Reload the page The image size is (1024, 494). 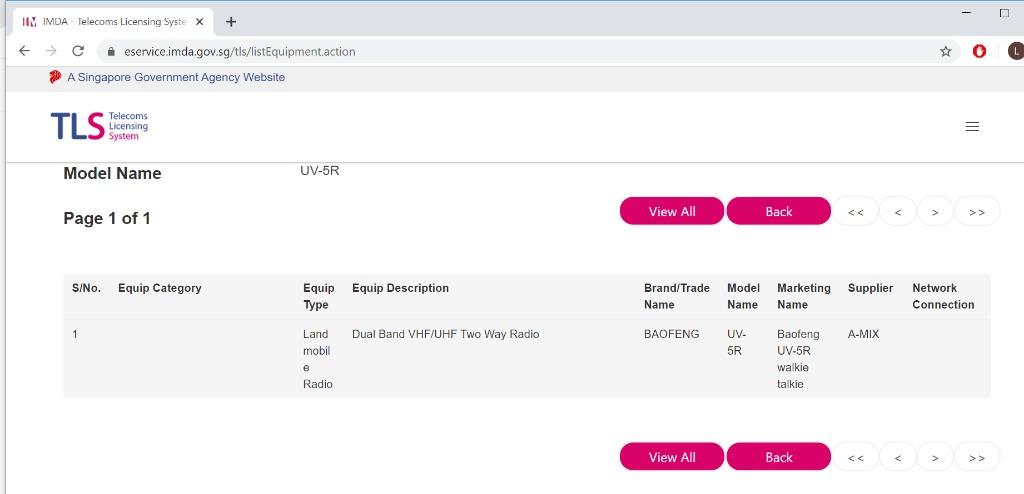78,51
